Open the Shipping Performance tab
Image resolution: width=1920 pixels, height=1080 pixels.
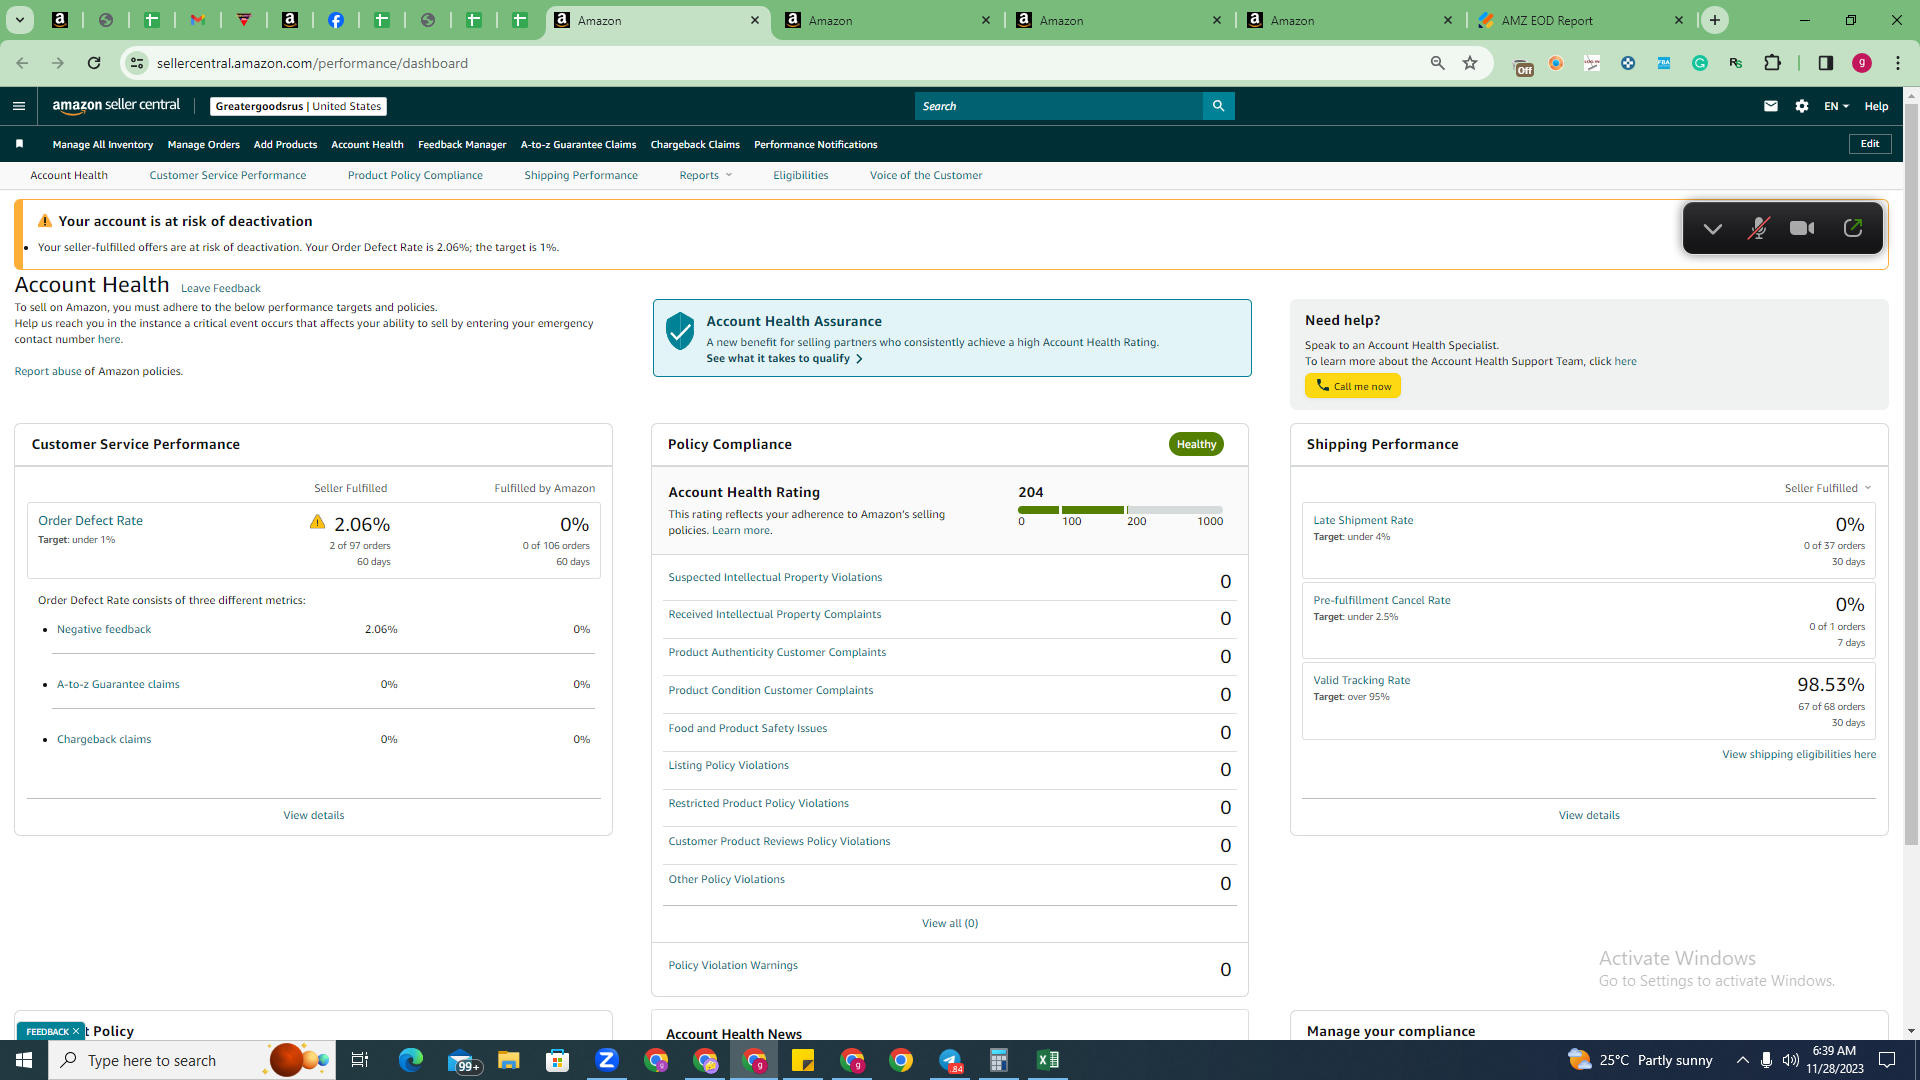point(581,175)
